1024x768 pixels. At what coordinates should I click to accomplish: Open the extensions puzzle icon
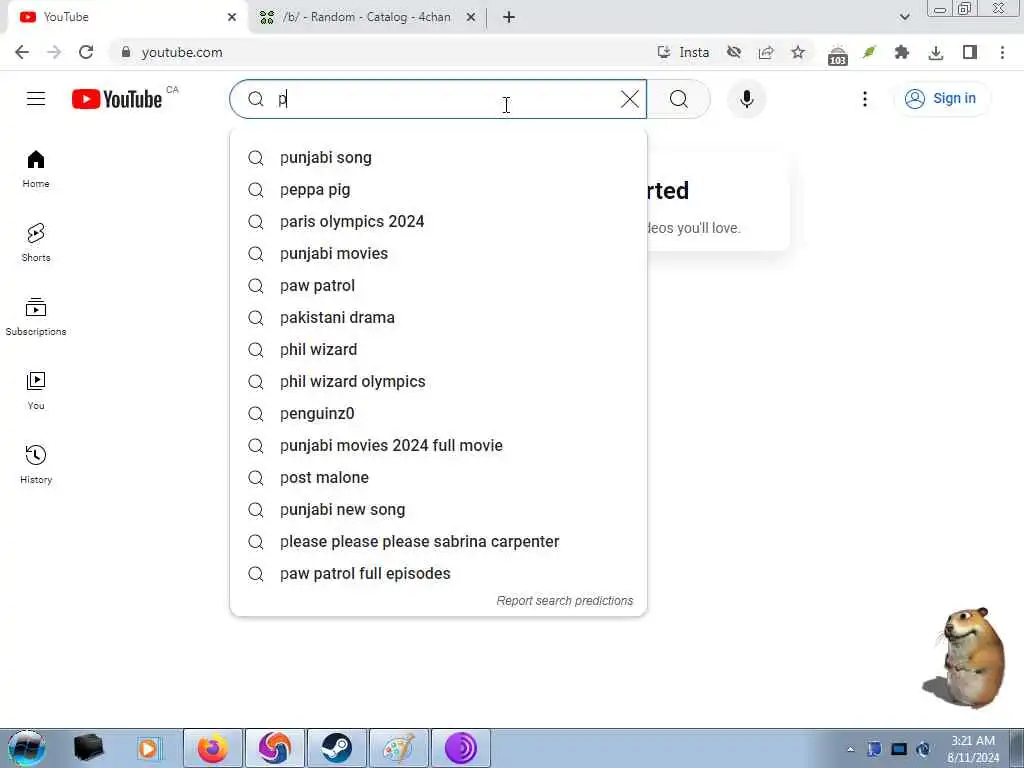(901, 52)
